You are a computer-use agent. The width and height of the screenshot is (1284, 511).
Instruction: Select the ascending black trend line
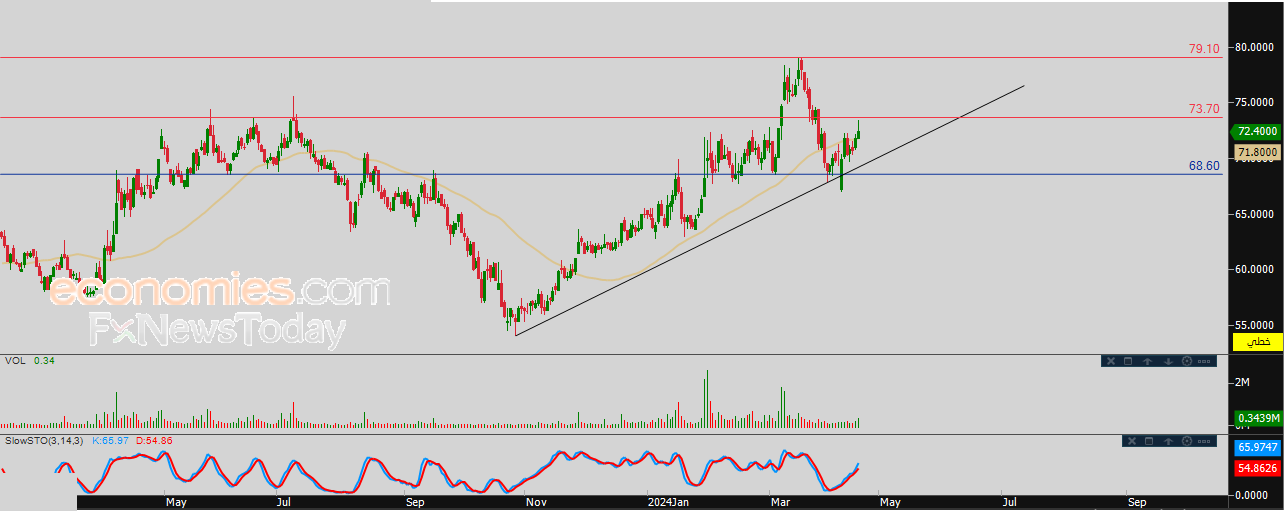(770, 211)
